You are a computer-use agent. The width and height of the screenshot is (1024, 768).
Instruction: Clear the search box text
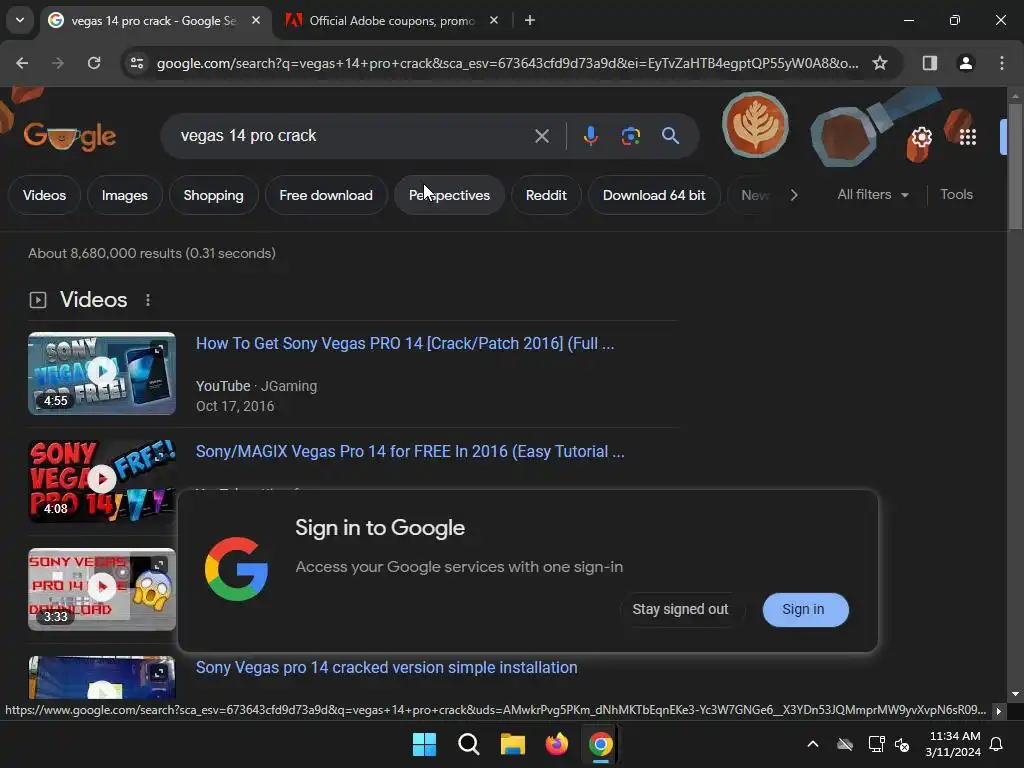coord(541,136)
